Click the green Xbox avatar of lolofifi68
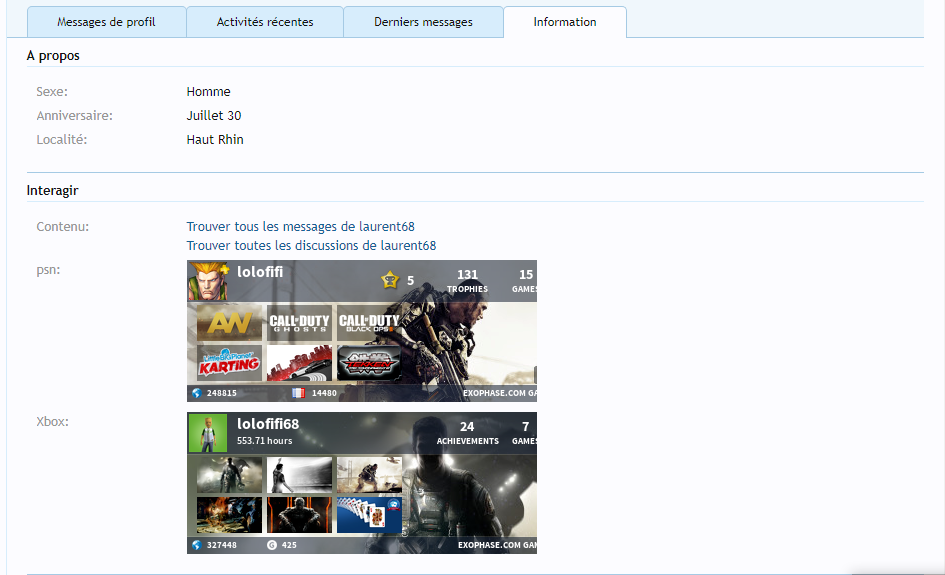The image size is (945, 575). (207, 433)
